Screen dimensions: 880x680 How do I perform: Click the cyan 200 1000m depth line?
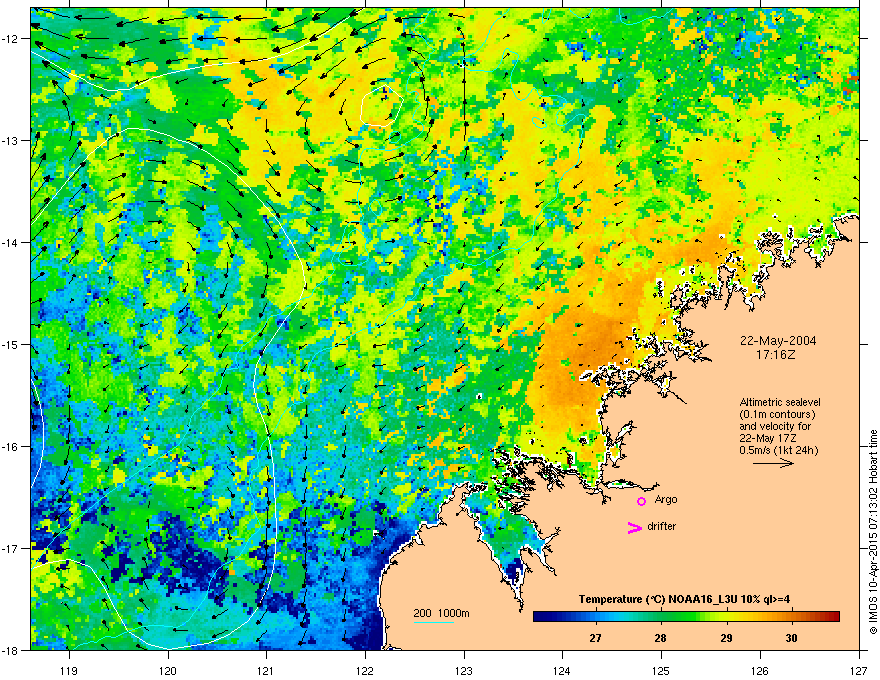point(433,622)
